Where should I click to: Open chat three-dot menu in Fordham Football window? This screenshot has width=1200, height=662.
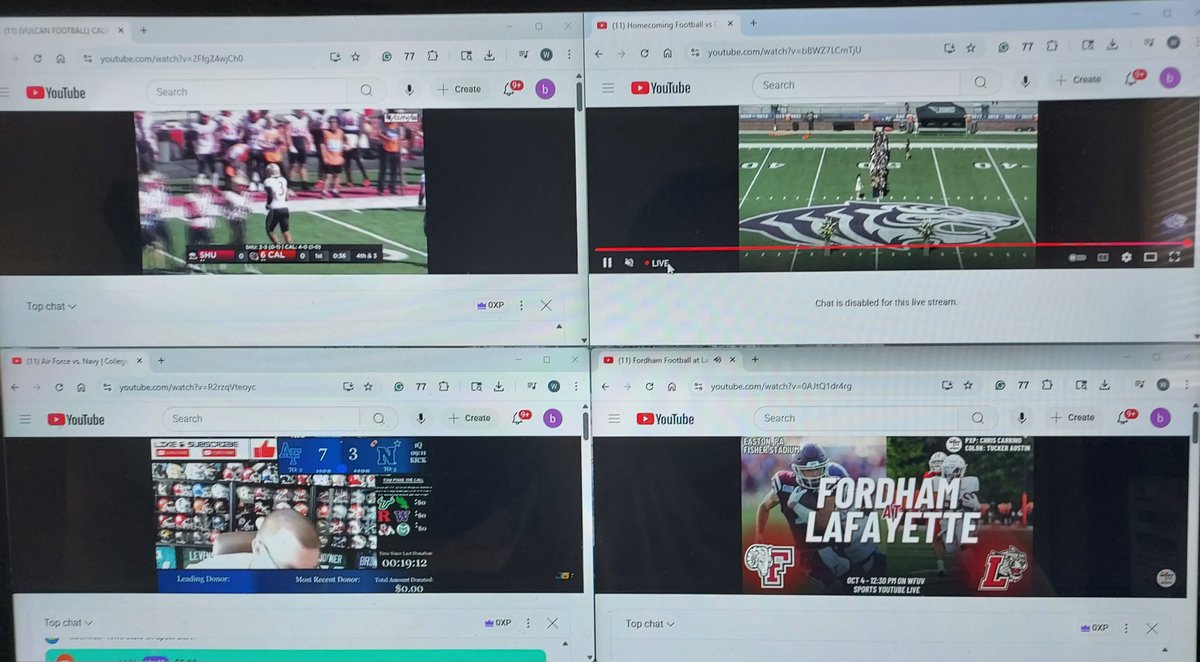pyautogui.click(x=1124, y=628)
